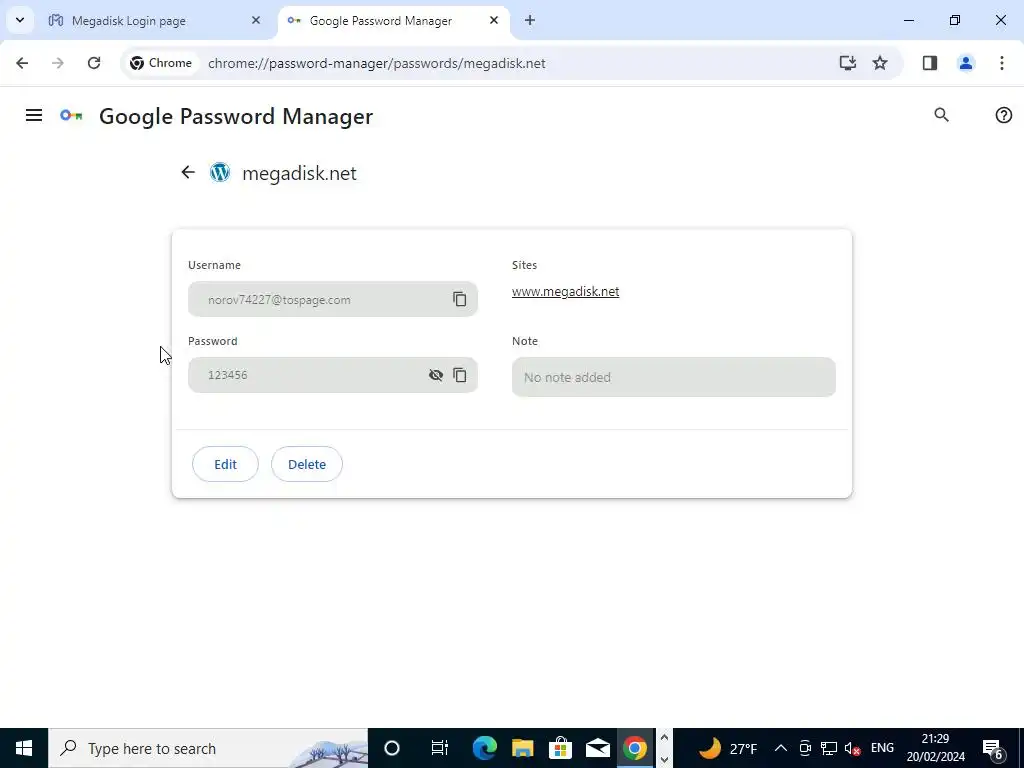The image size is (1024, 768).
Task: Open the Chrome side panel
Action: [930, 63]
